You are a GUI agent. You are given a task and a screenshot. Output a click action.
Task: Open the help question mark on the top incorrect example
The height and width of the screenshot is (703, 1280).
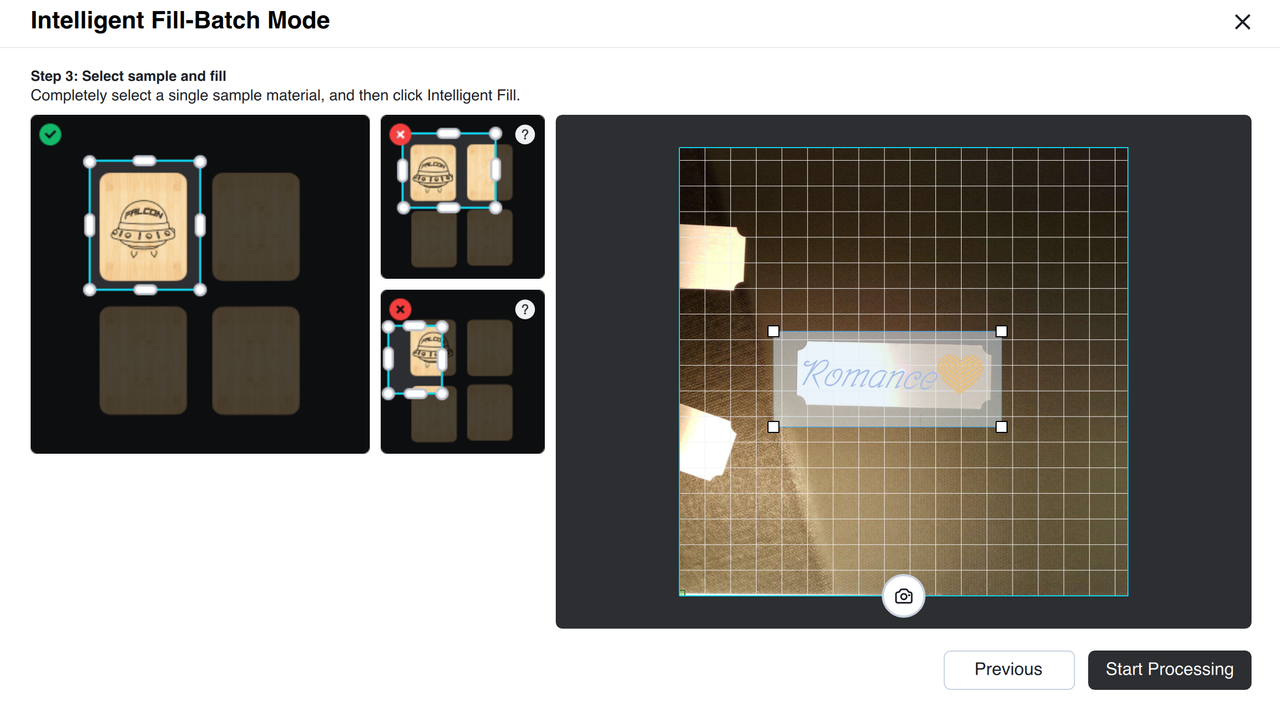tap(525, 134)
